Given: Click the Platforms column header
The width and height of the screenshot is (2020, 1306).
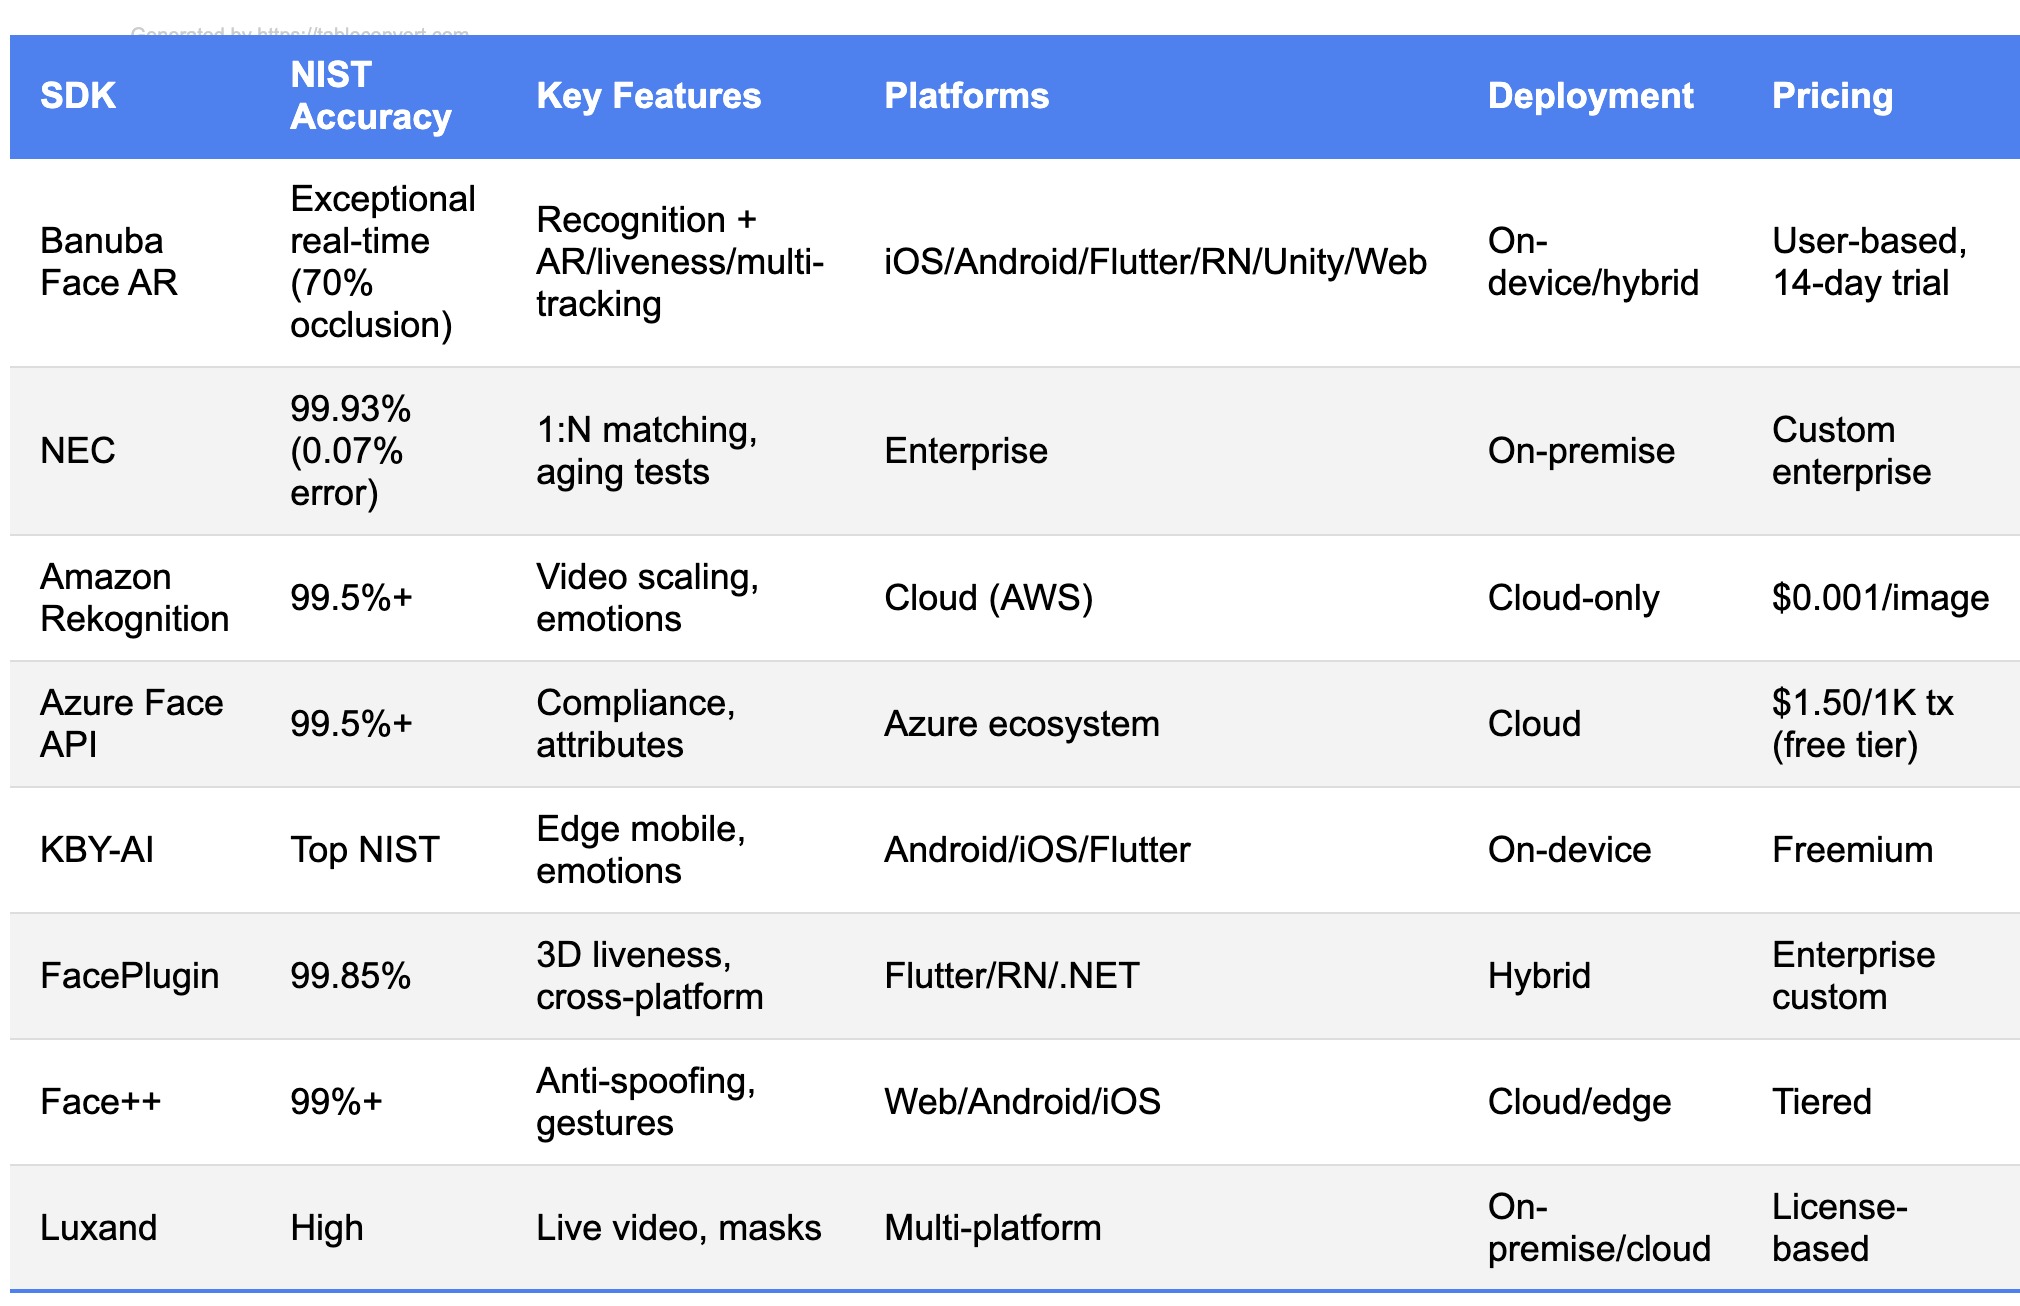Looking at the screenshot, I should (x=966, y=96).
